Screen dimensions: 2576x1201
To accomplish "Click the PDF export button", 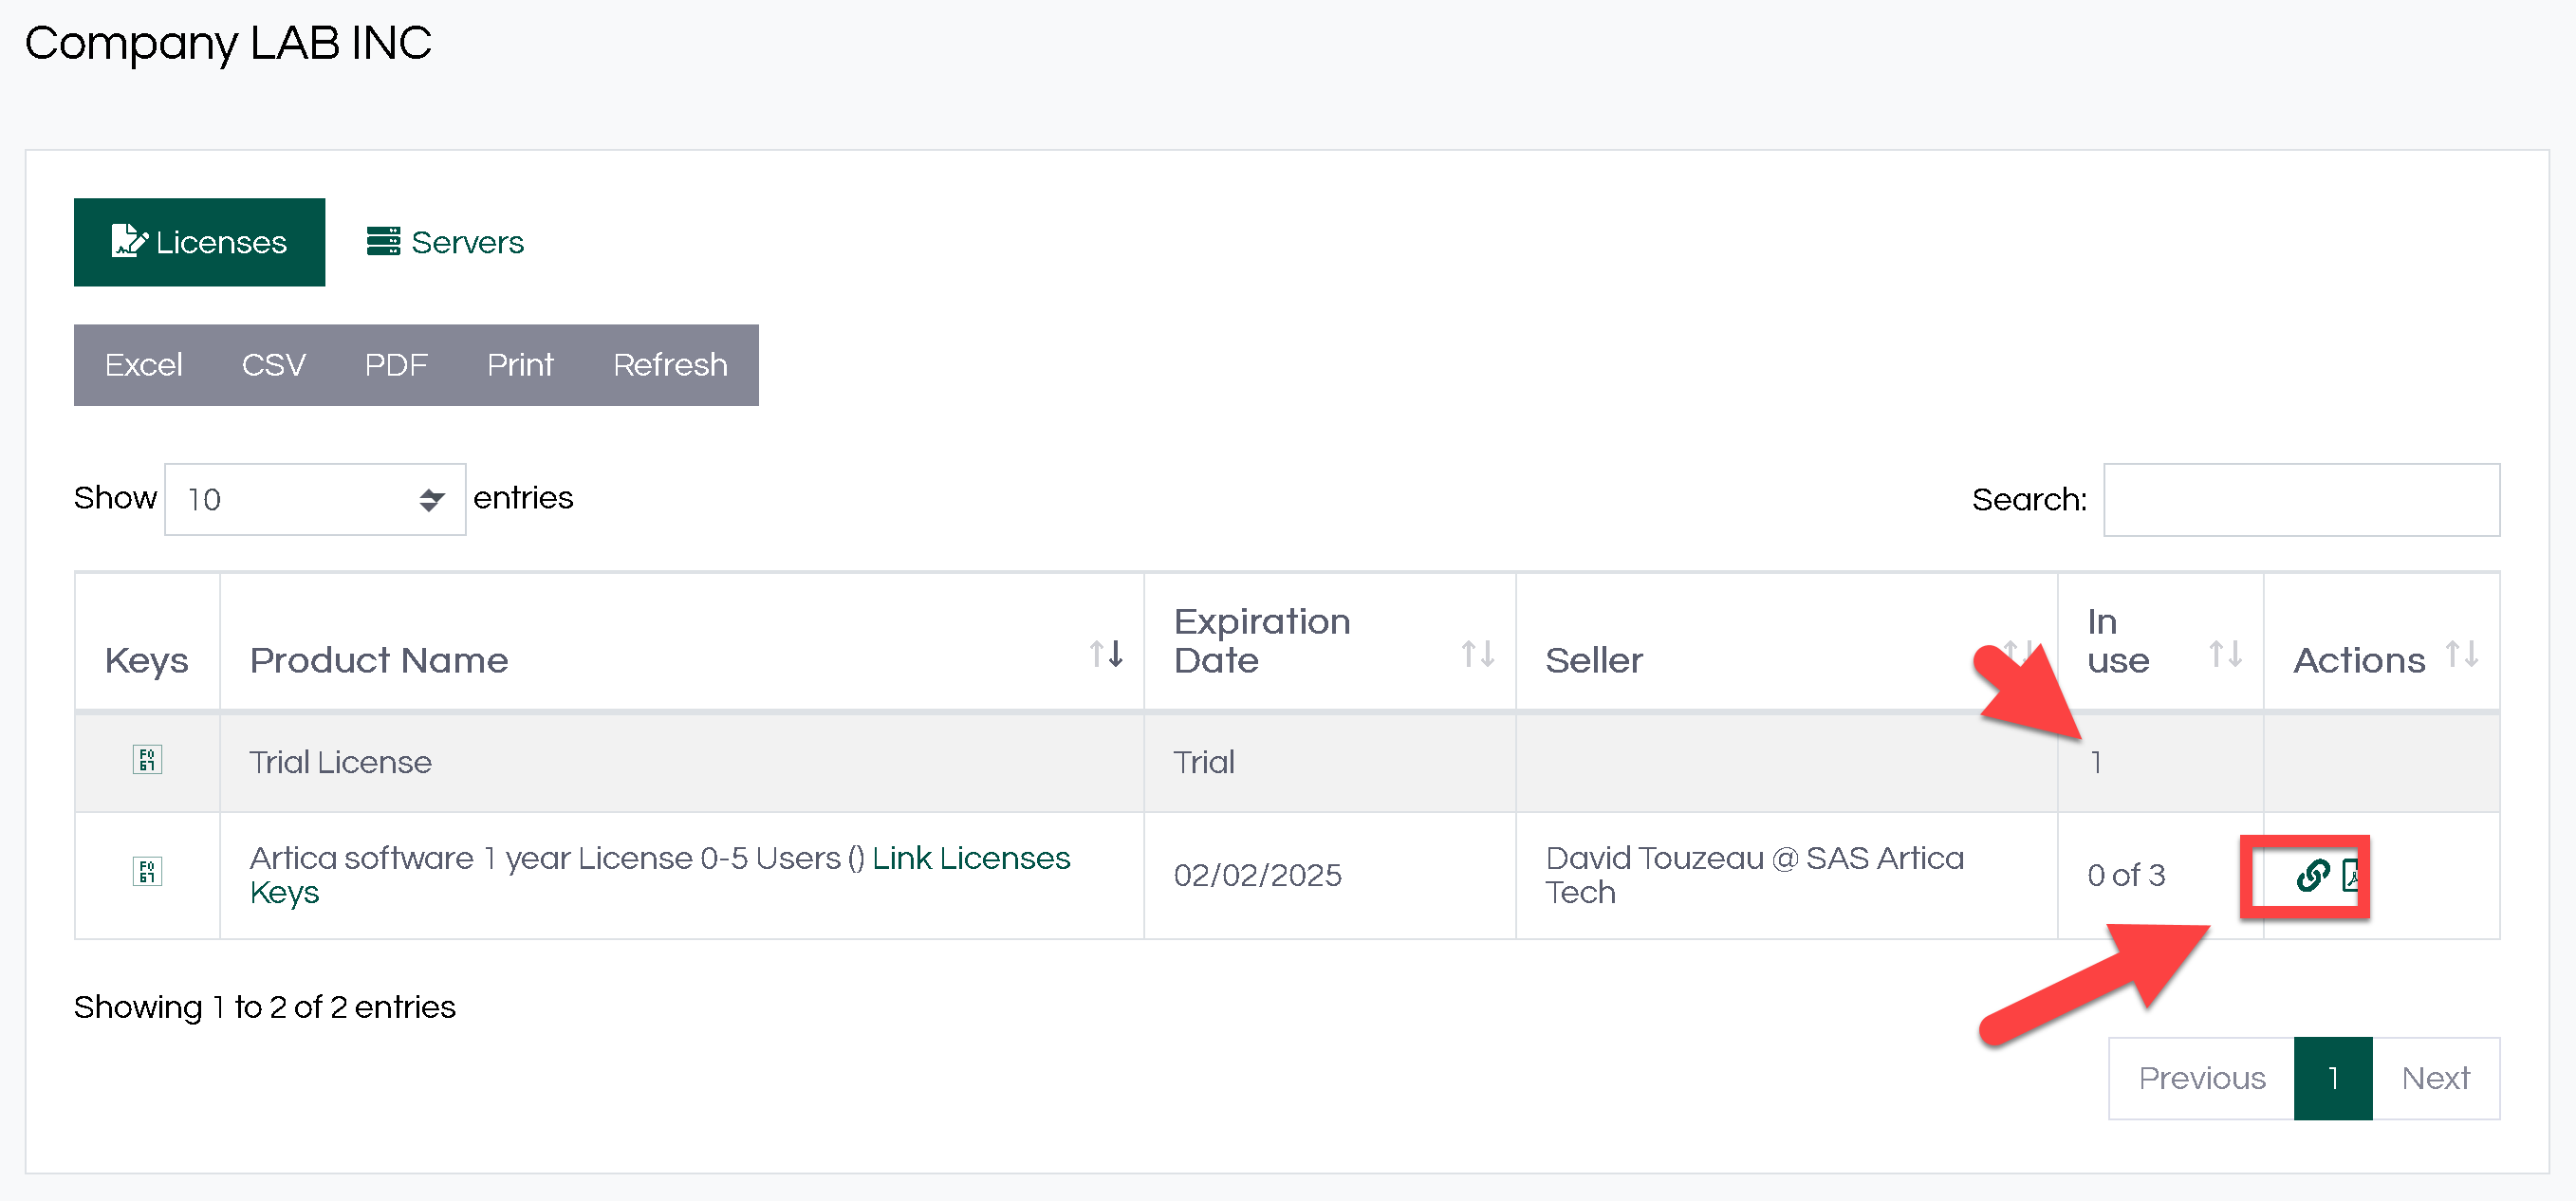I will (396, 365).
